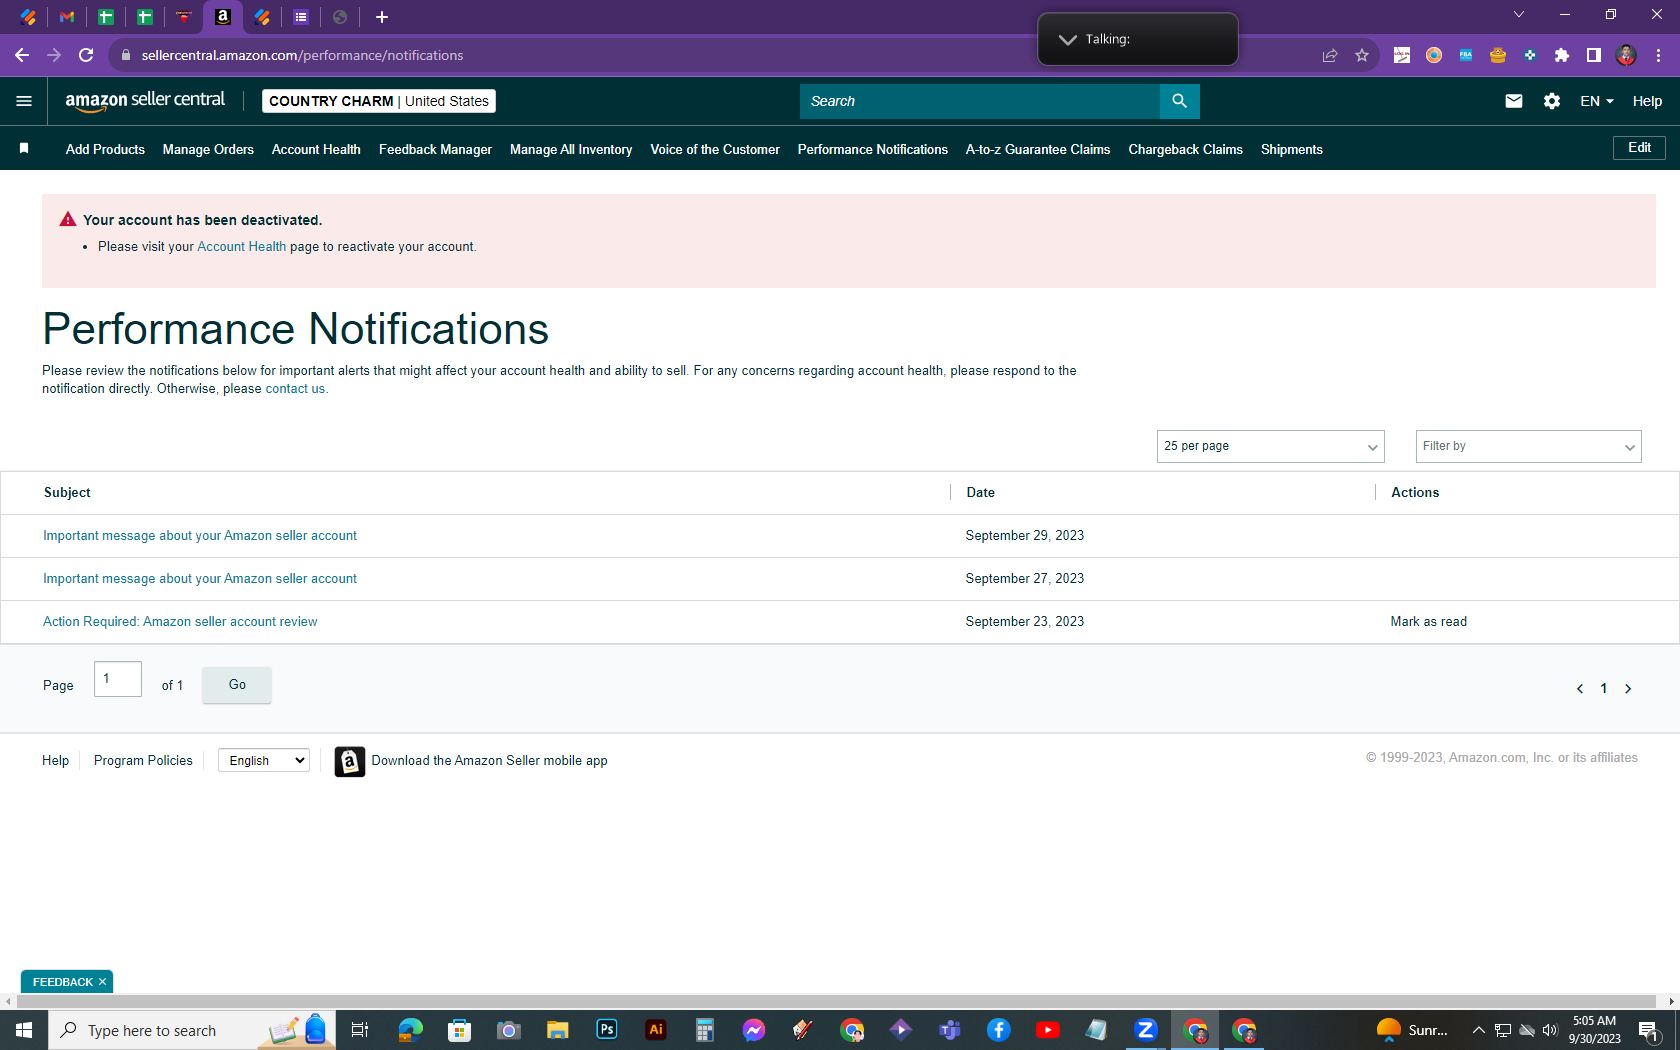Reload the Seller Central page

(86, 55)
